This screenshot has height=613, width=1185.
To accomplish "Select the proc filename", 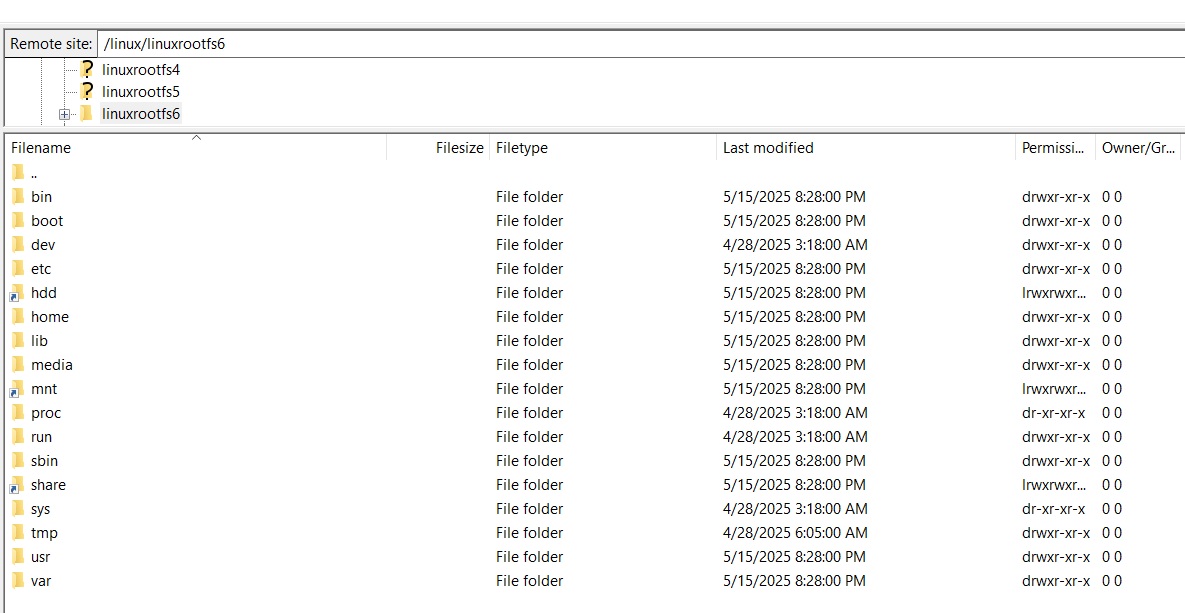I will (x=46, y=413).
